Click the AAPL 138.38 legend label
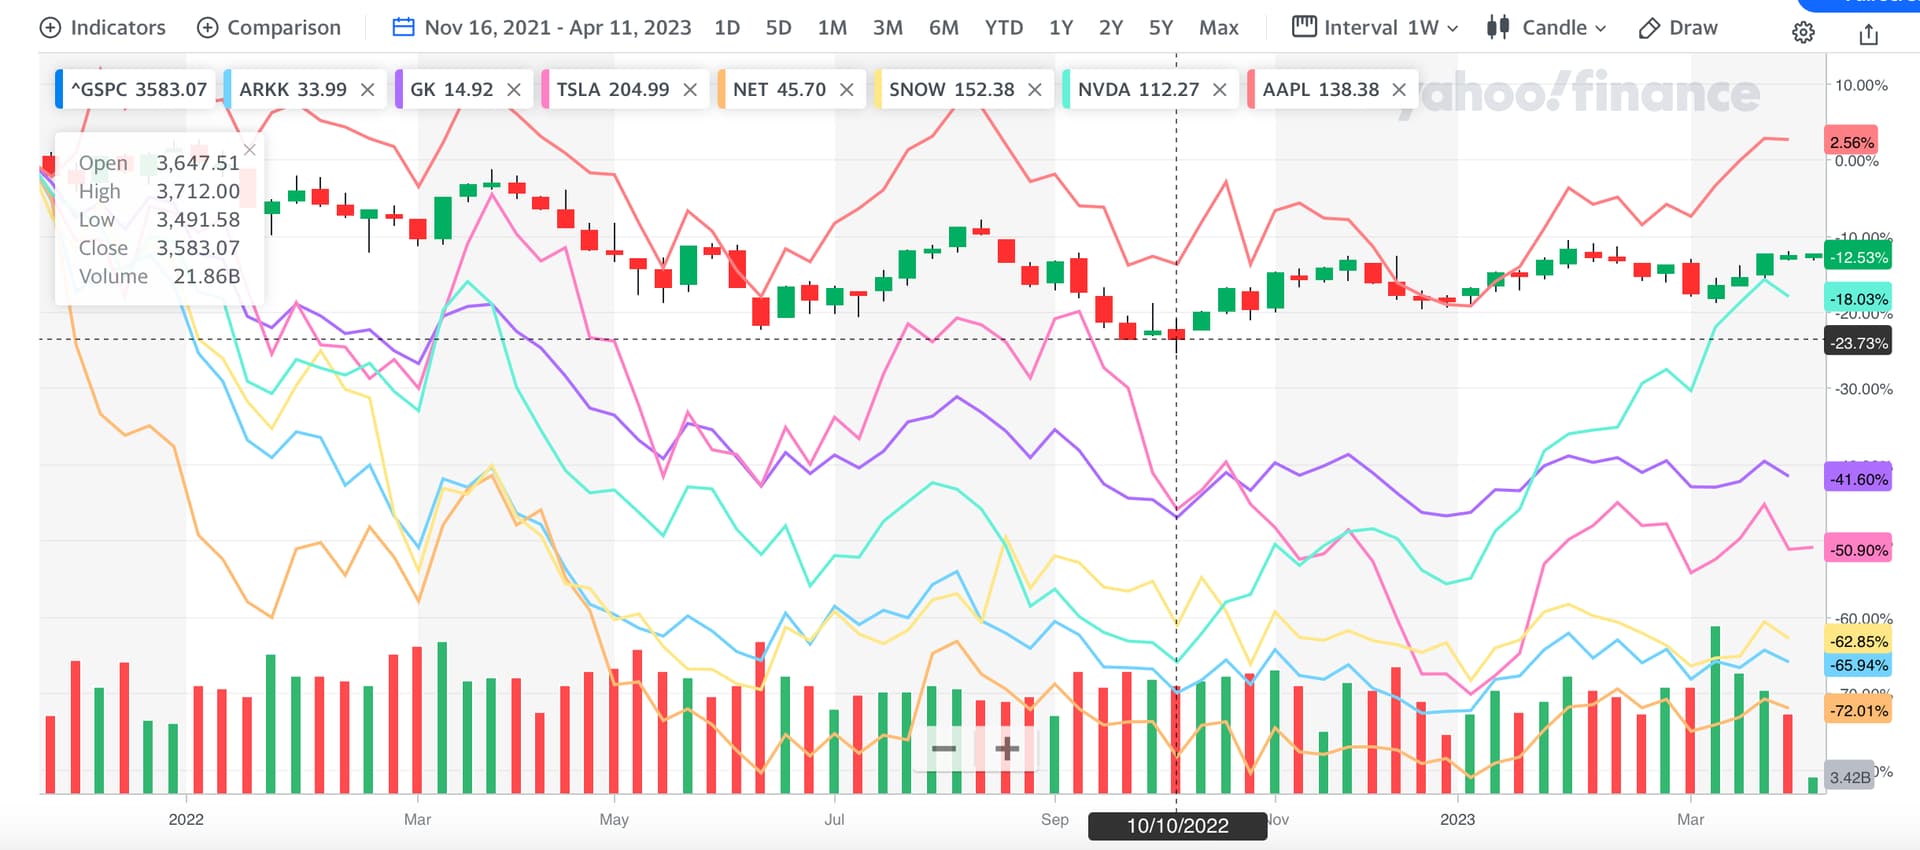 (x=1321, y=90)
